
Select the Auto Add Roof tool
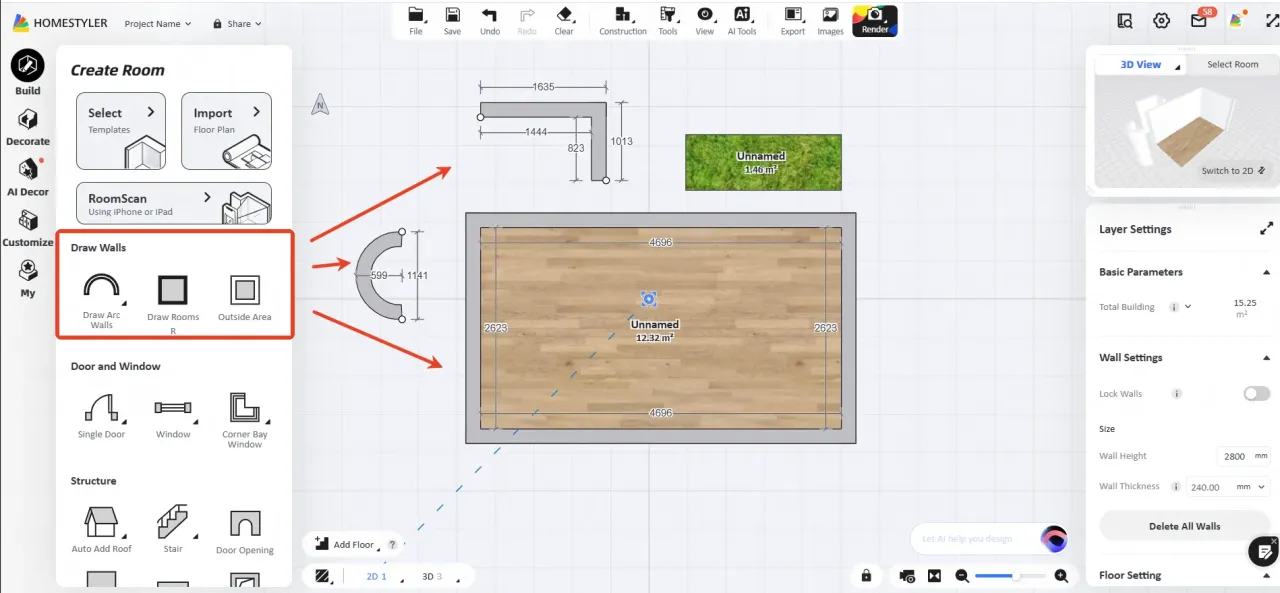(101, 523)
